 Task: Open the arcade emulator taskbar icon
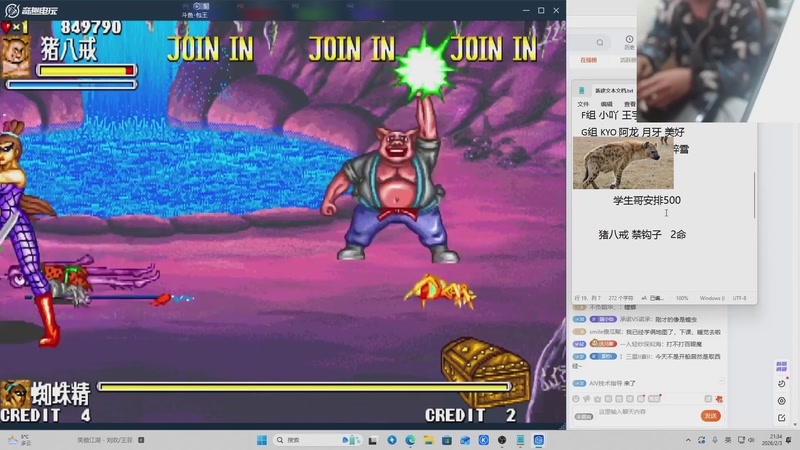(x=539, y=440)
